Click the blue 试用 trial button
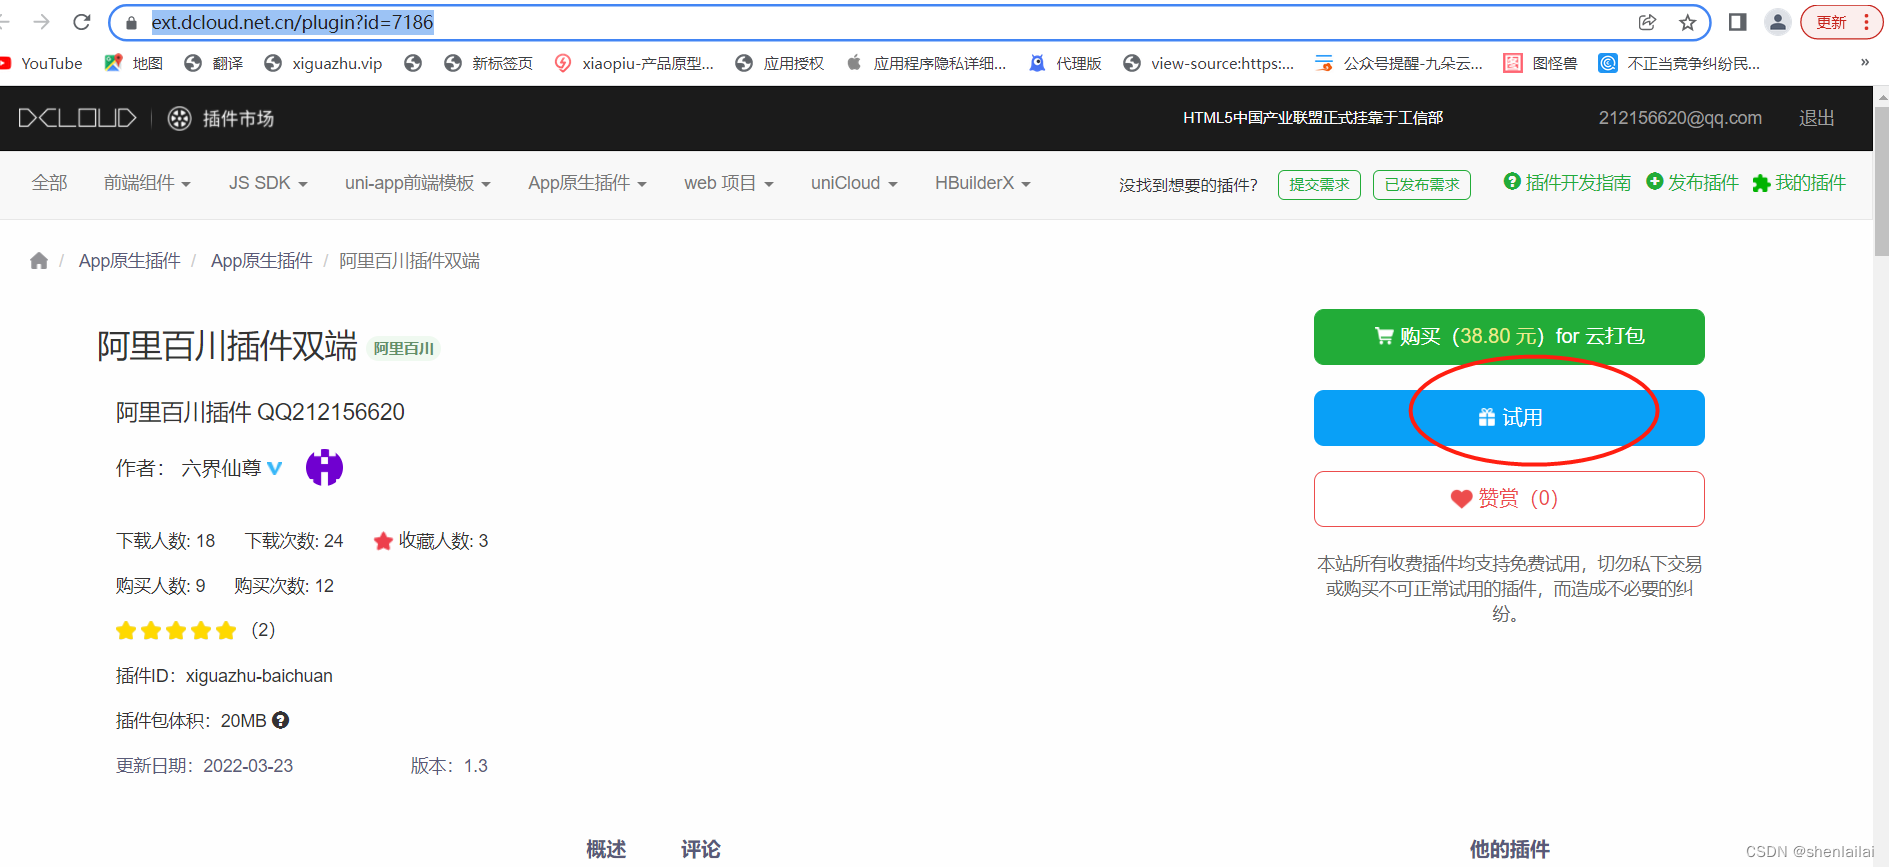The height and width of the screenshot is (867, 1889). click(1509, 418)
